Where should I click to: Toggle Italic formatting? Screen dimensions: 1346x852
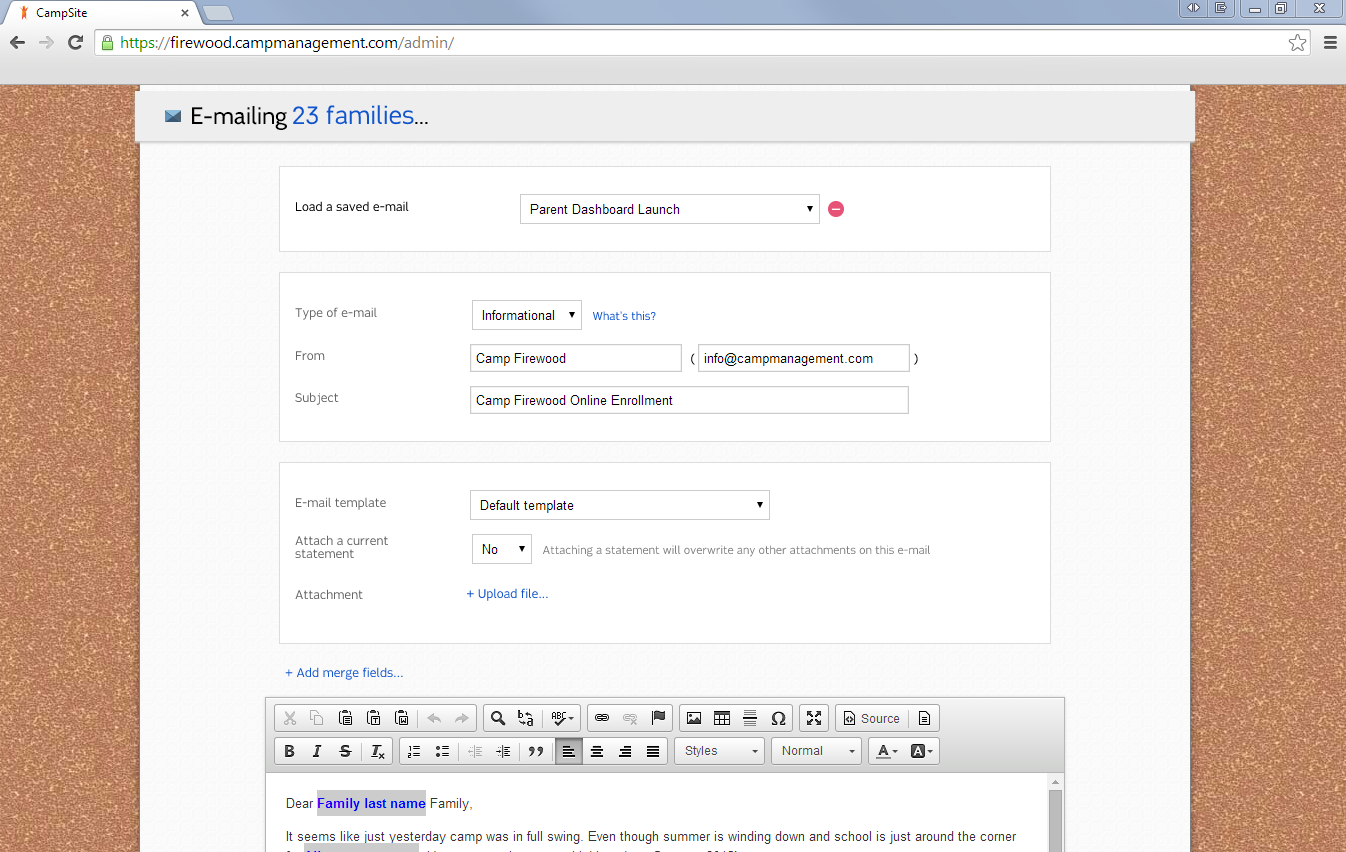317,751
